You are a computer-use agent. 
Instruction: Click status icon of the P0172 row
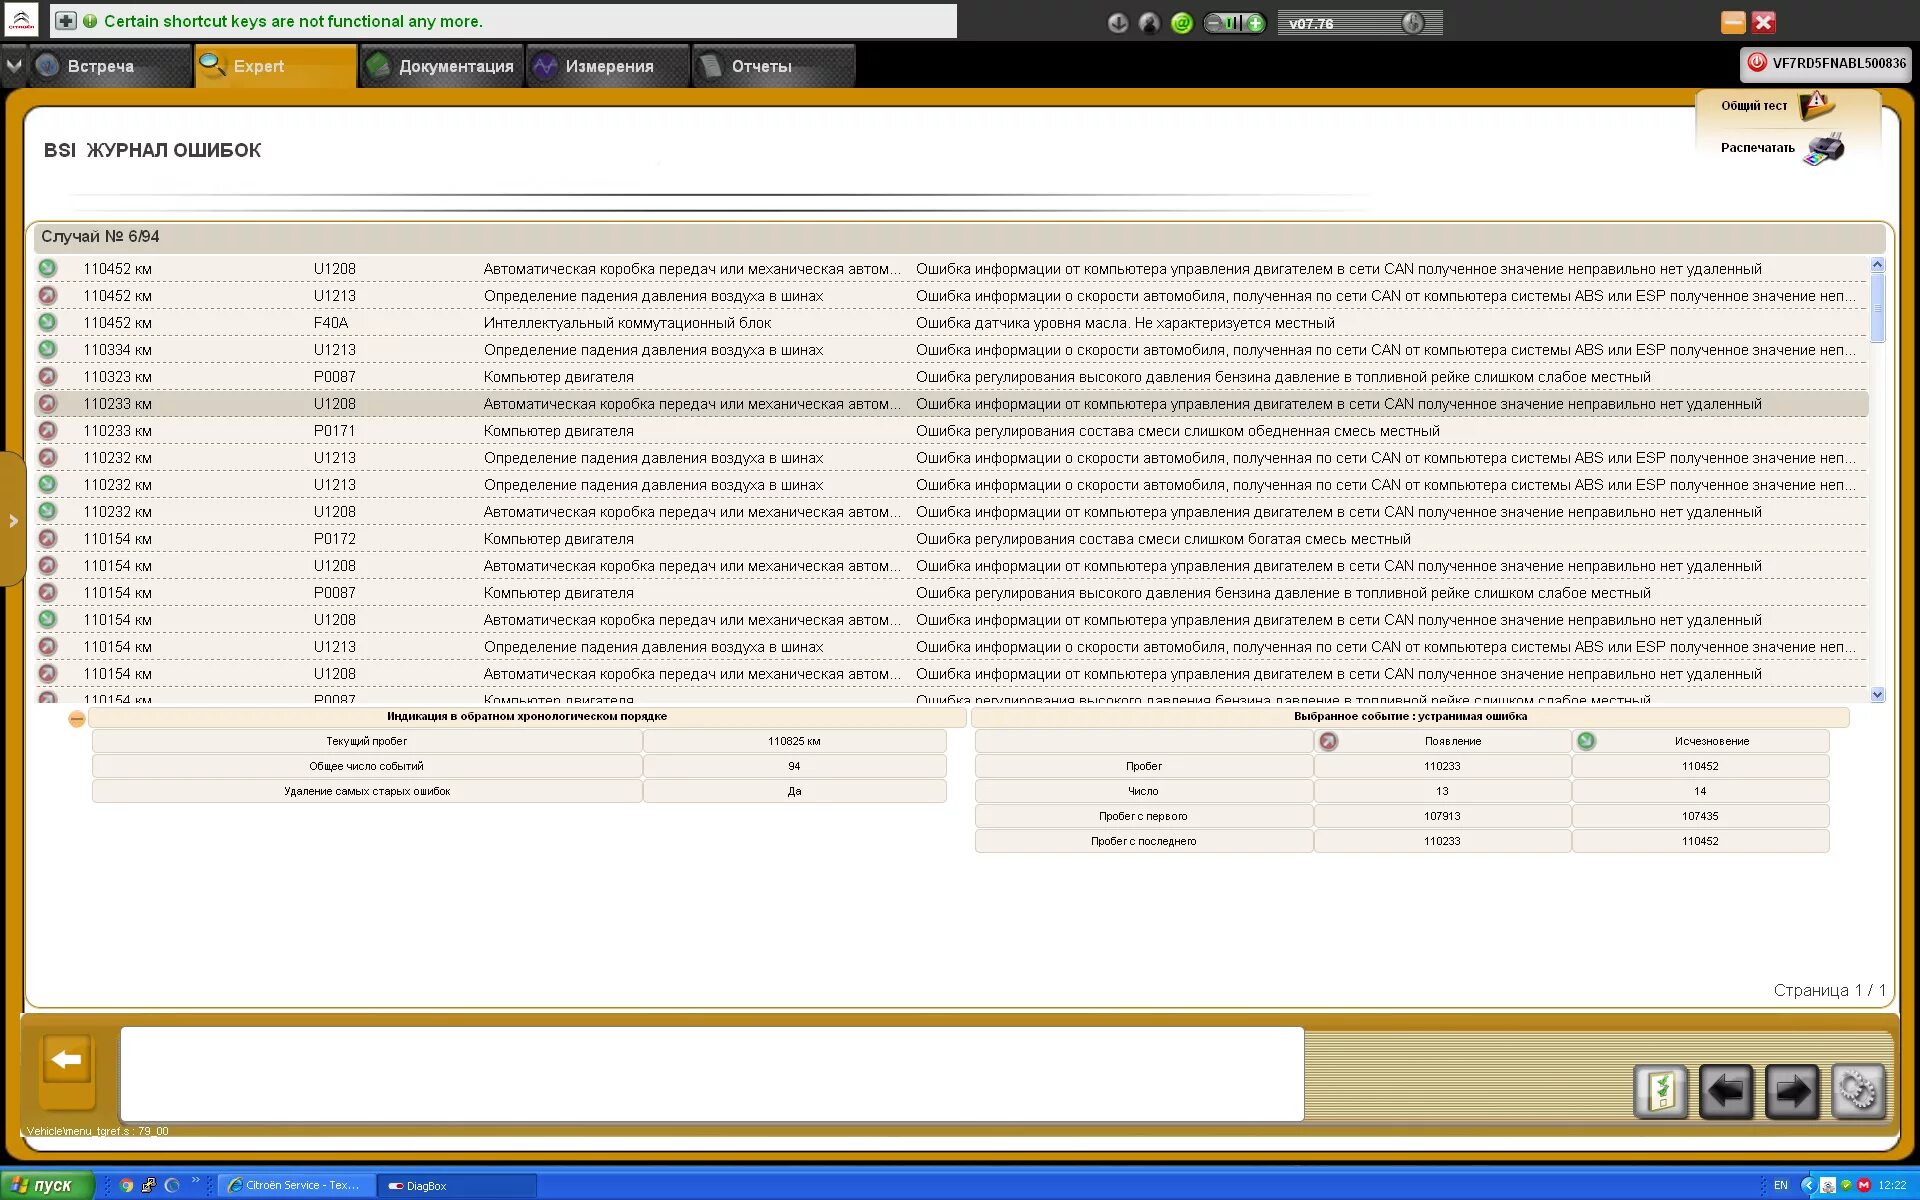[47, 538]
